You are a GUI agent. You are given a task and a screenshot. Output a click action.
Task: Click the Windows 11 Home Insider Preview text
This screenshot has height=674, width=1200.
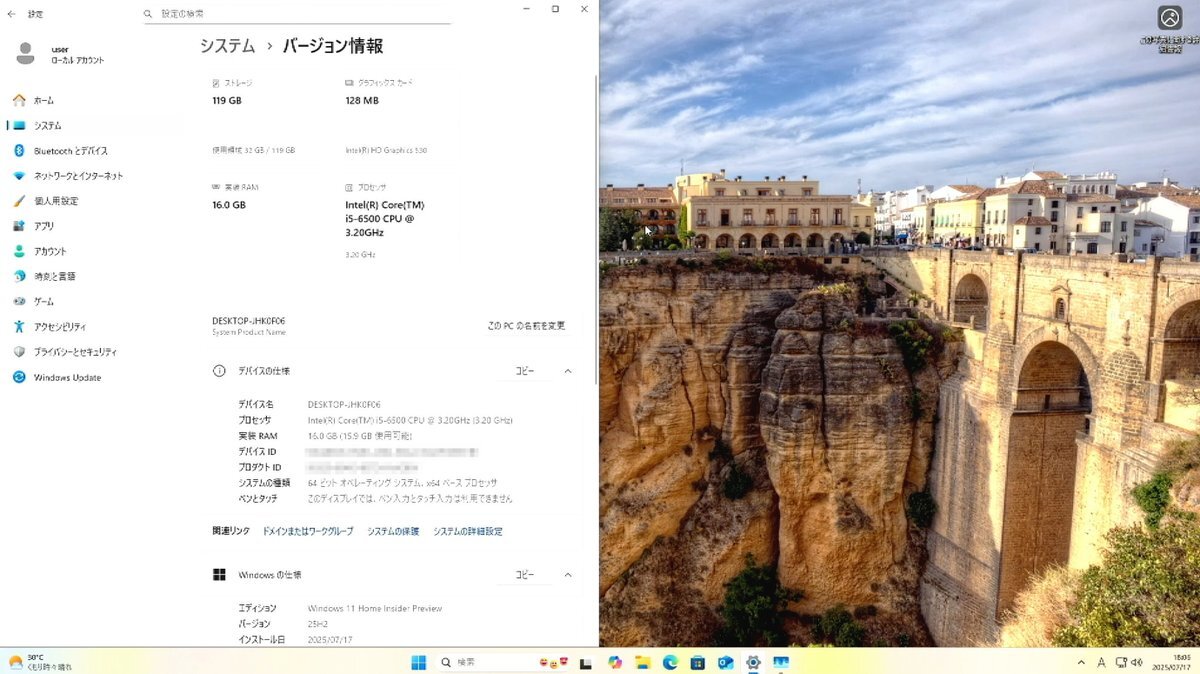[x=375, y=608]
